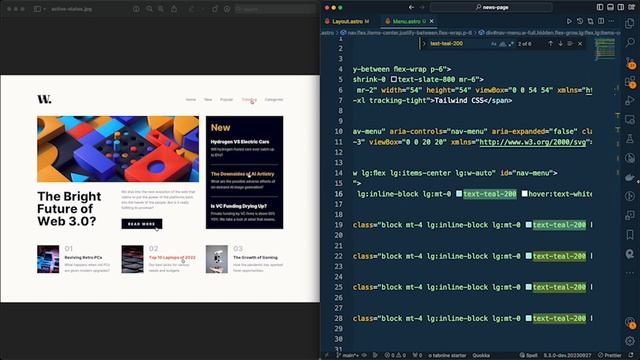Open timeline history icon in editor toolbar
Viewport: 640px width, 360px height.
(580, 21)
